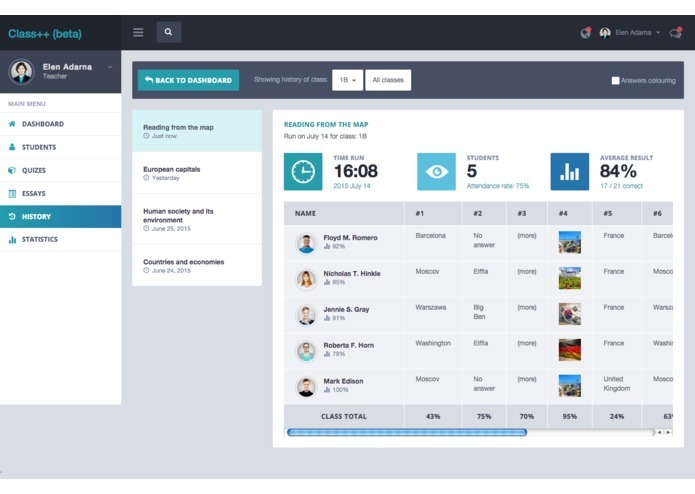Click Floyd M. Romero's Barcelona answer in #1
695x494 pixels.
pos(430,236)
